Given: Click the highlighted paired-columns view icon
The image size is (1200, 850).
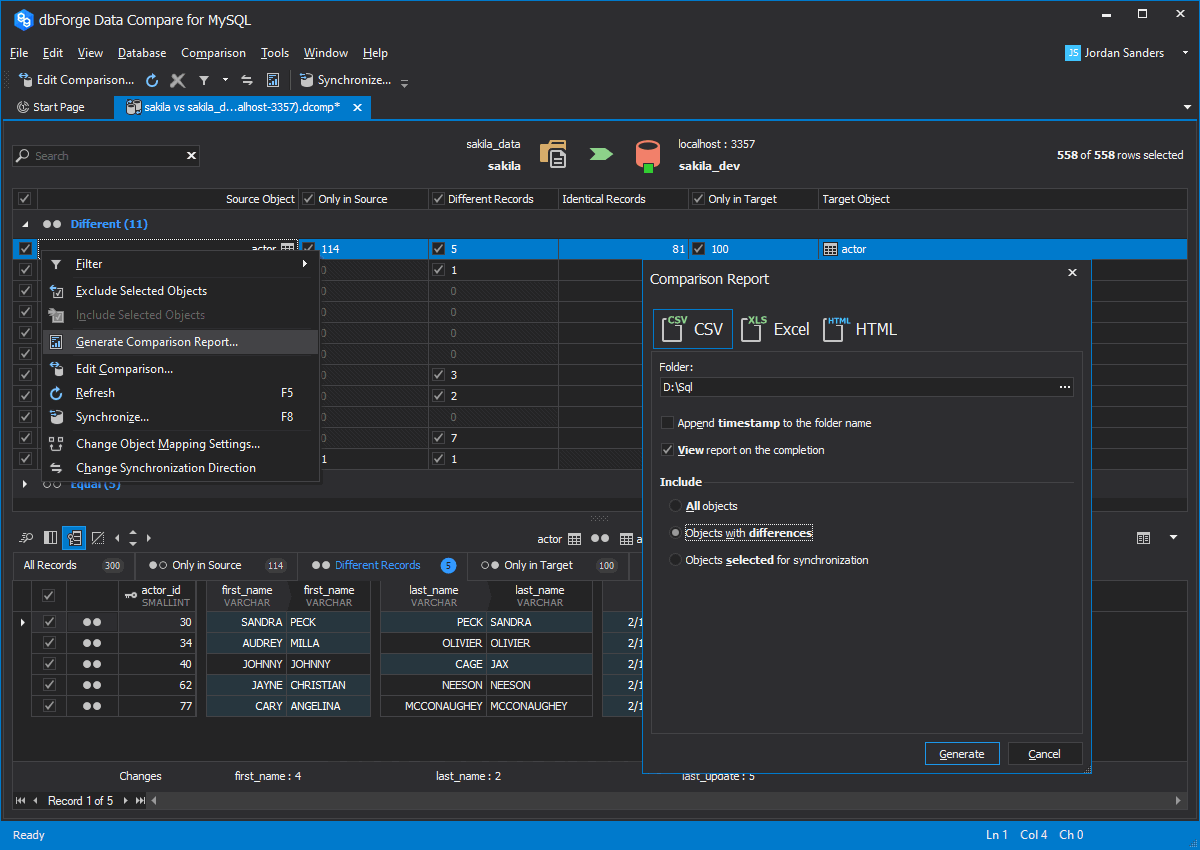Looking at the screenshot, I should [x=74, y=538].
